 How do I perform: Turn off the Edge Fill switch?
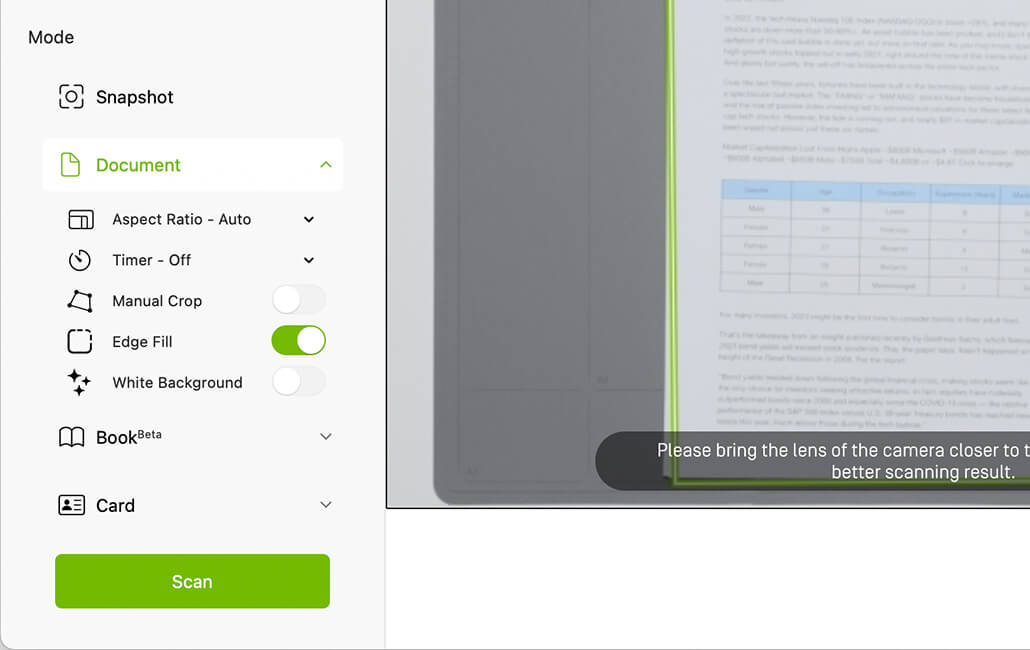[299, 341]
